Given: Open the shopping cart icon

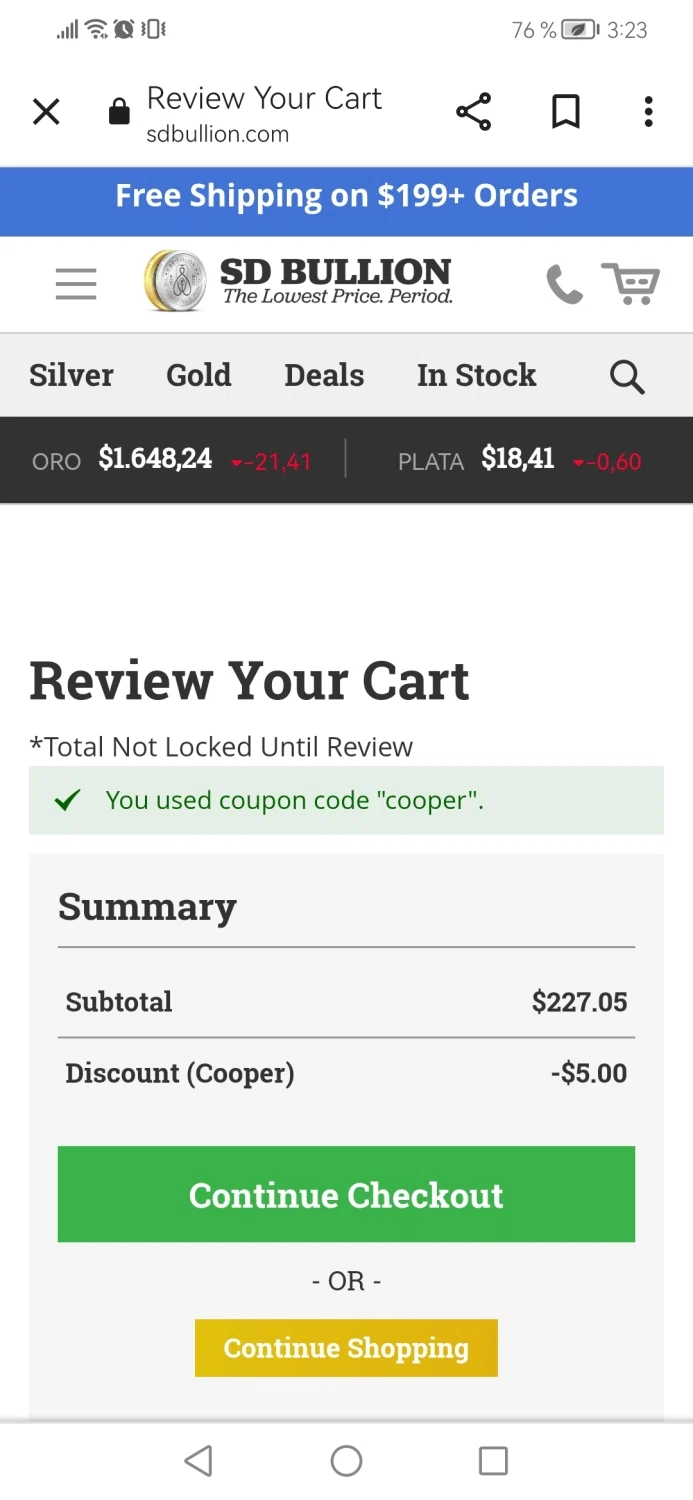Looking at the screenshot, I should pyautogui.click(x=630, y=284).
